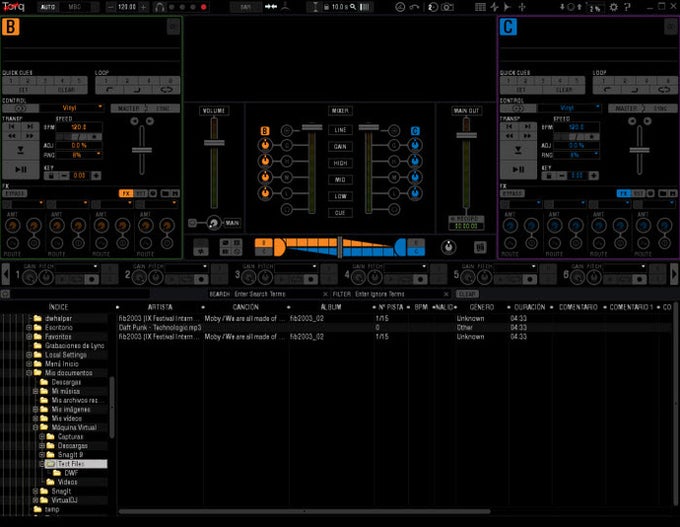The image size is (680, 527).
Task: Click CLEAR button next to filter
Action: (x=467, y=294)
